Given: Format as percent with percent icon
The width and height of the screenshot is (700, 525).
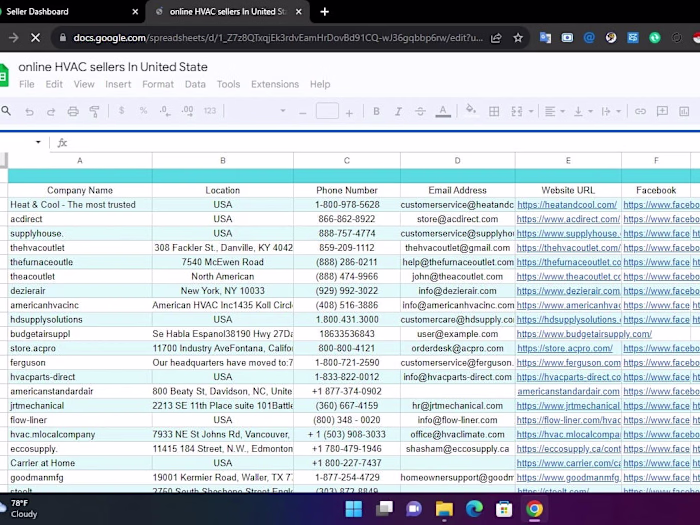Looking at the screenshot, I should (143, 111).
